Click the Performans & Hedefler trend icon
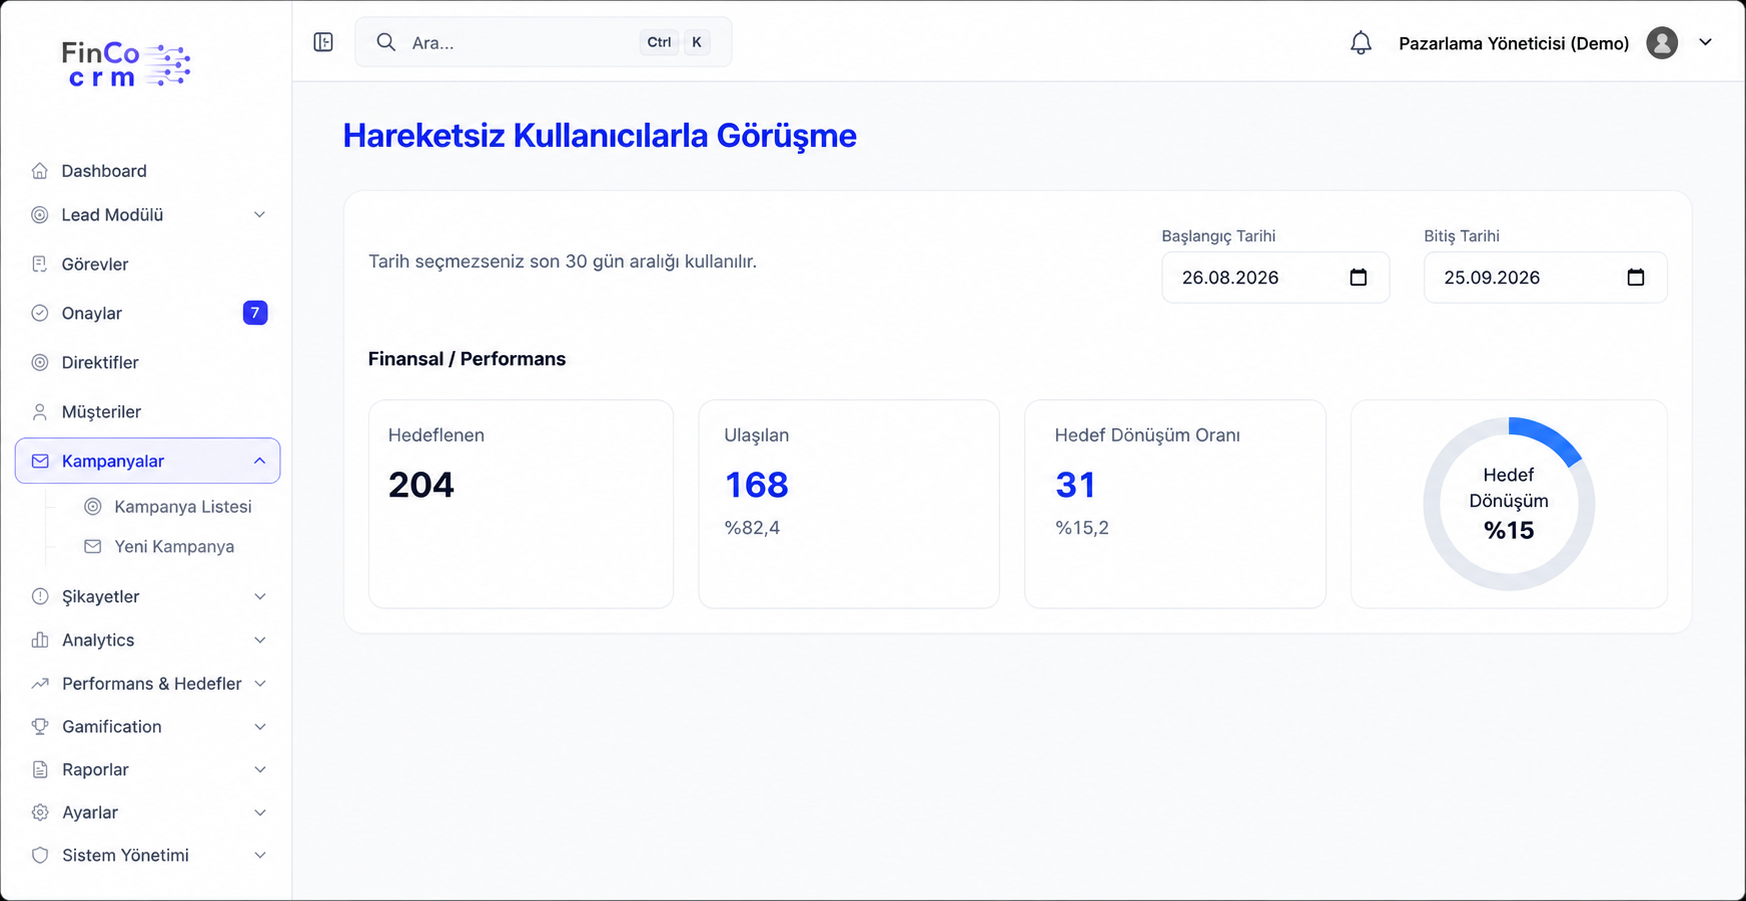 coord(40,684)
